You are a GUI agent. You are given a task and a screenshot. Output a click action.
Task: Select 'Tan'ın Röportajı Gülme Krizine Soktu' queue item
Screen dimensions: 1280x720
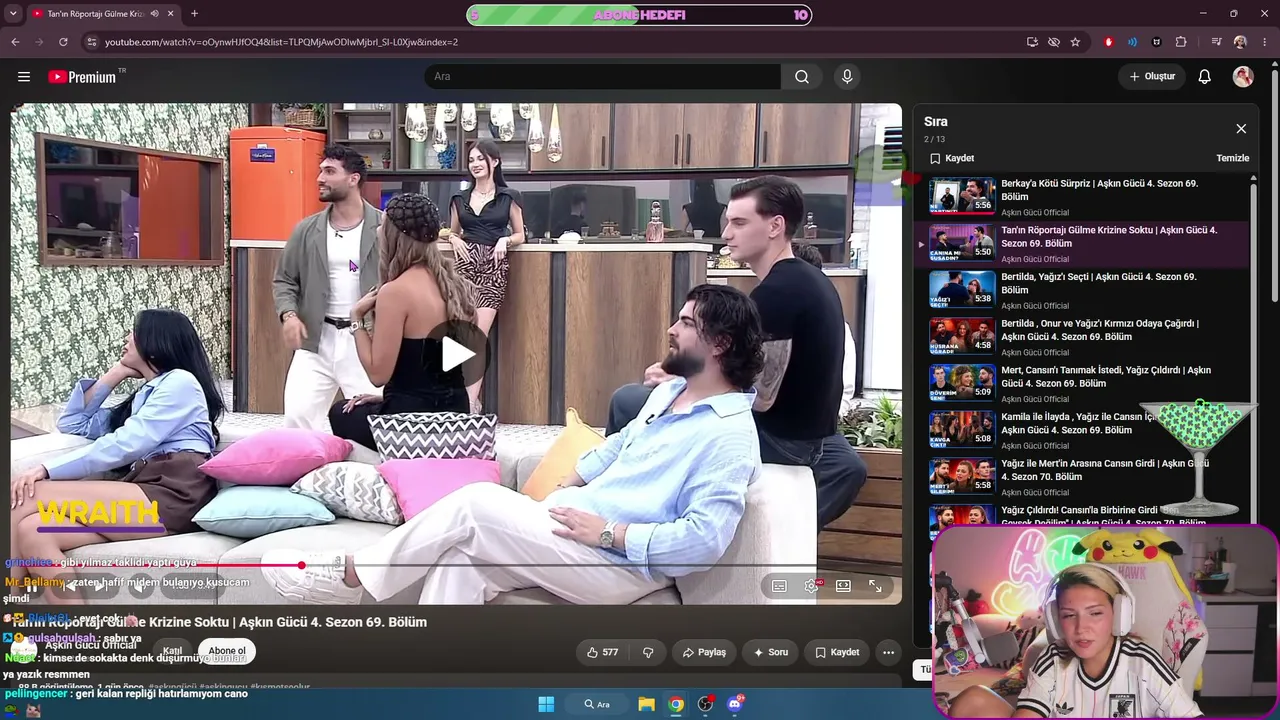point(1083,244)
